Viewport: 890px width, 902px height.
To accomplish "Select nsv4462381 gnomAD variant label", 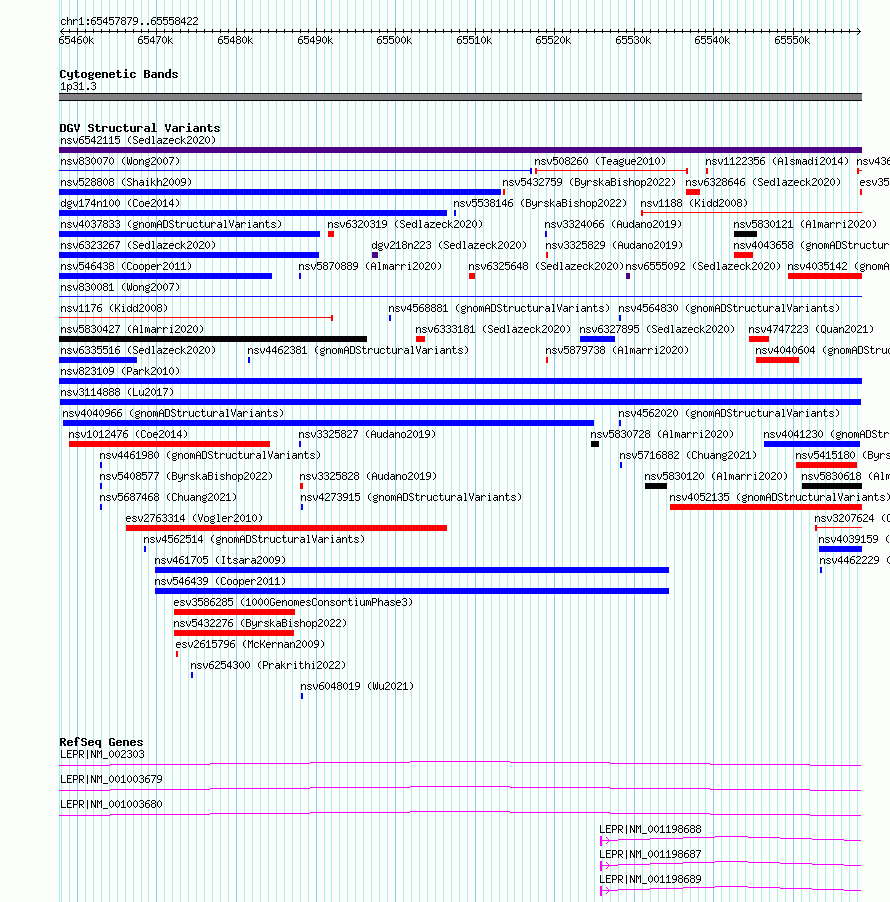I will click(358, 350).
